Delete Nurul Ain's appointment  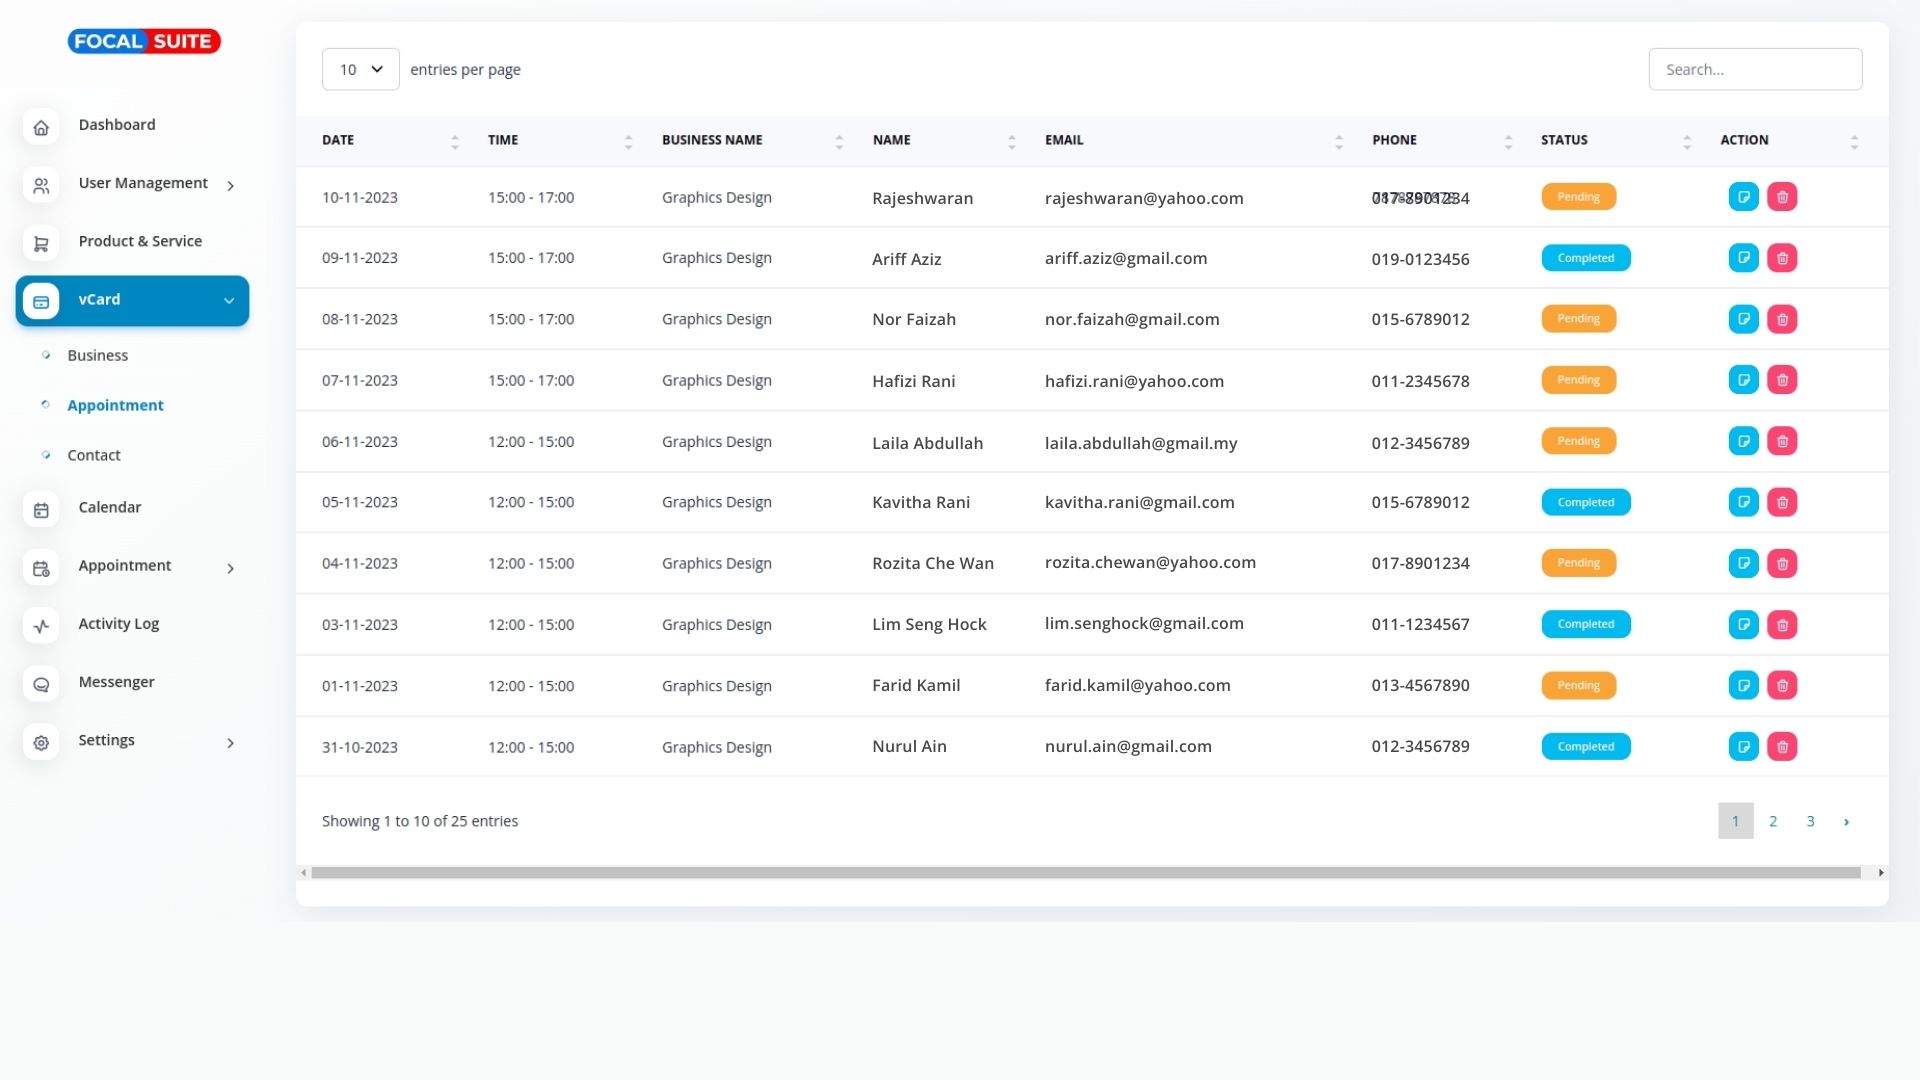point(1782,747)
